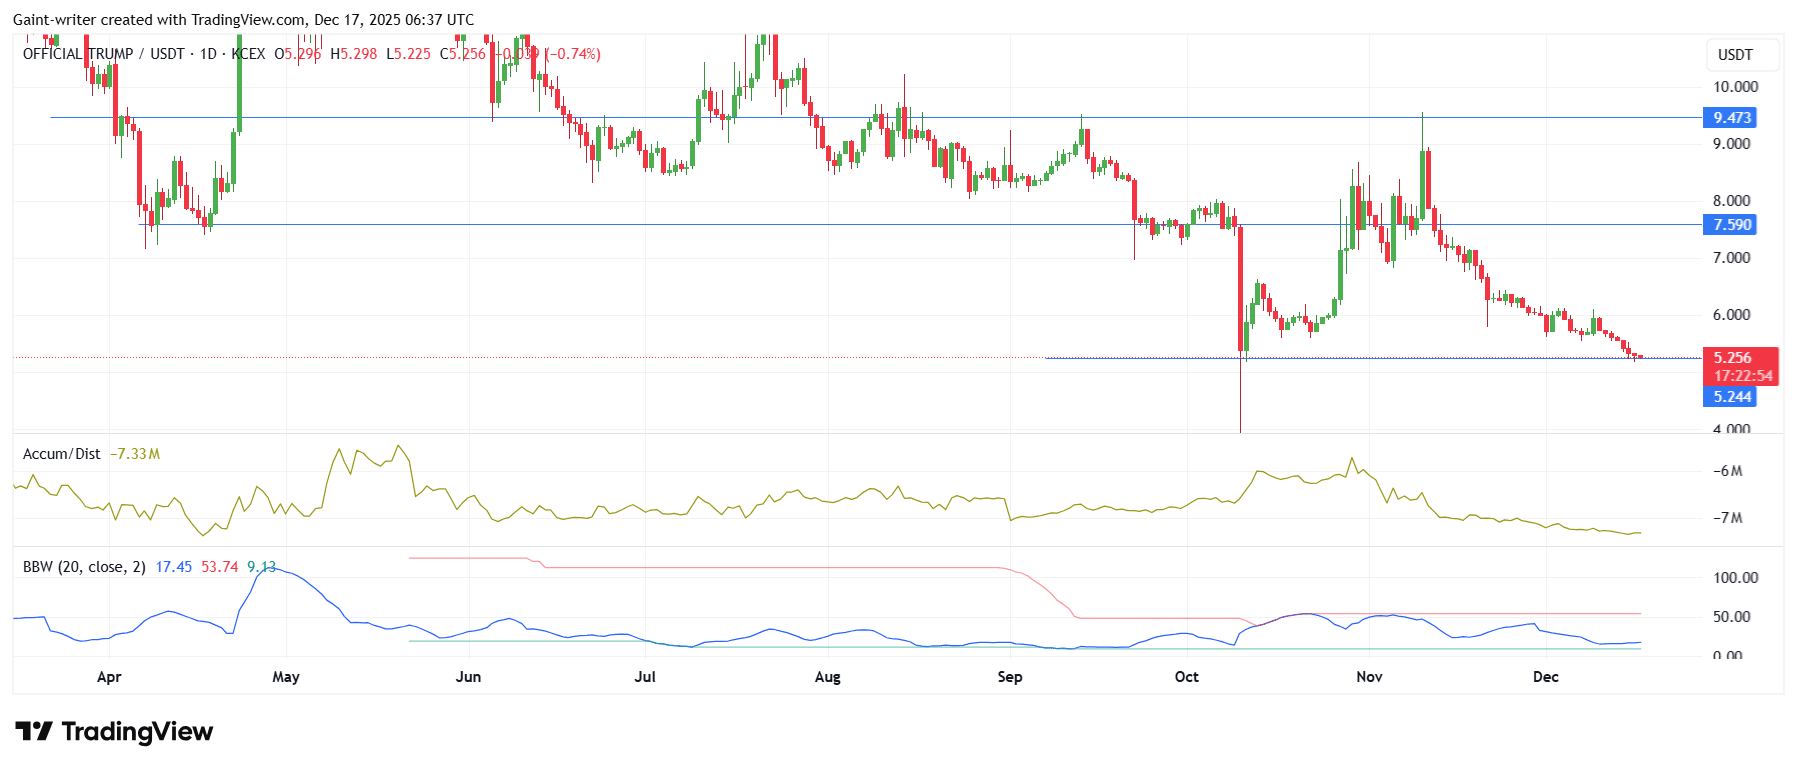Click the Aug label on time axis
Viewport: 1797px width, 769px height.
pyautogui.click(x=828, y=677)
